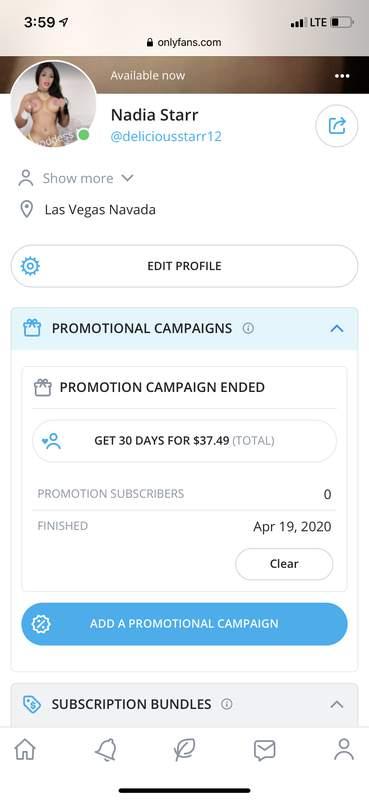Tap the Las Vegas Navada location
This screenshot has height=800, width=369.
coord(100,210)
